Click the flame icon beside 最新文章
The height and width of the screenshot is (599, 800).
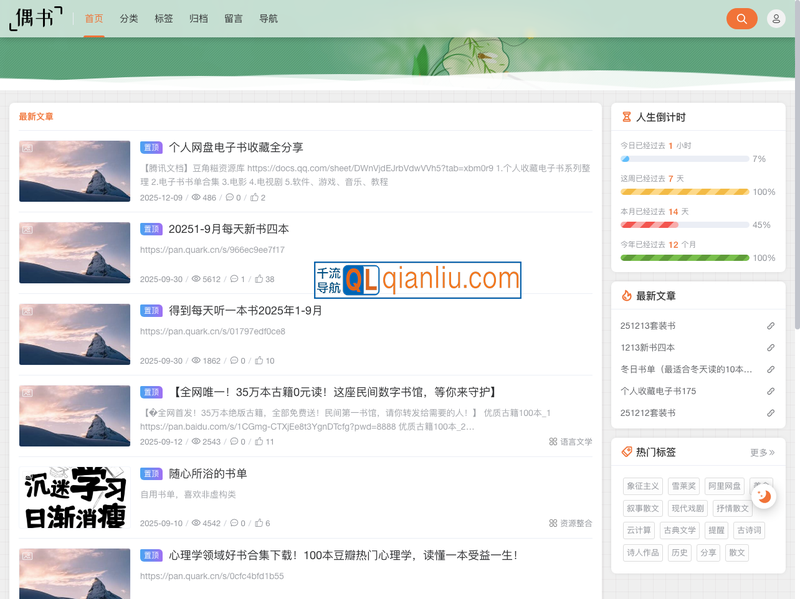coord(627,296)
